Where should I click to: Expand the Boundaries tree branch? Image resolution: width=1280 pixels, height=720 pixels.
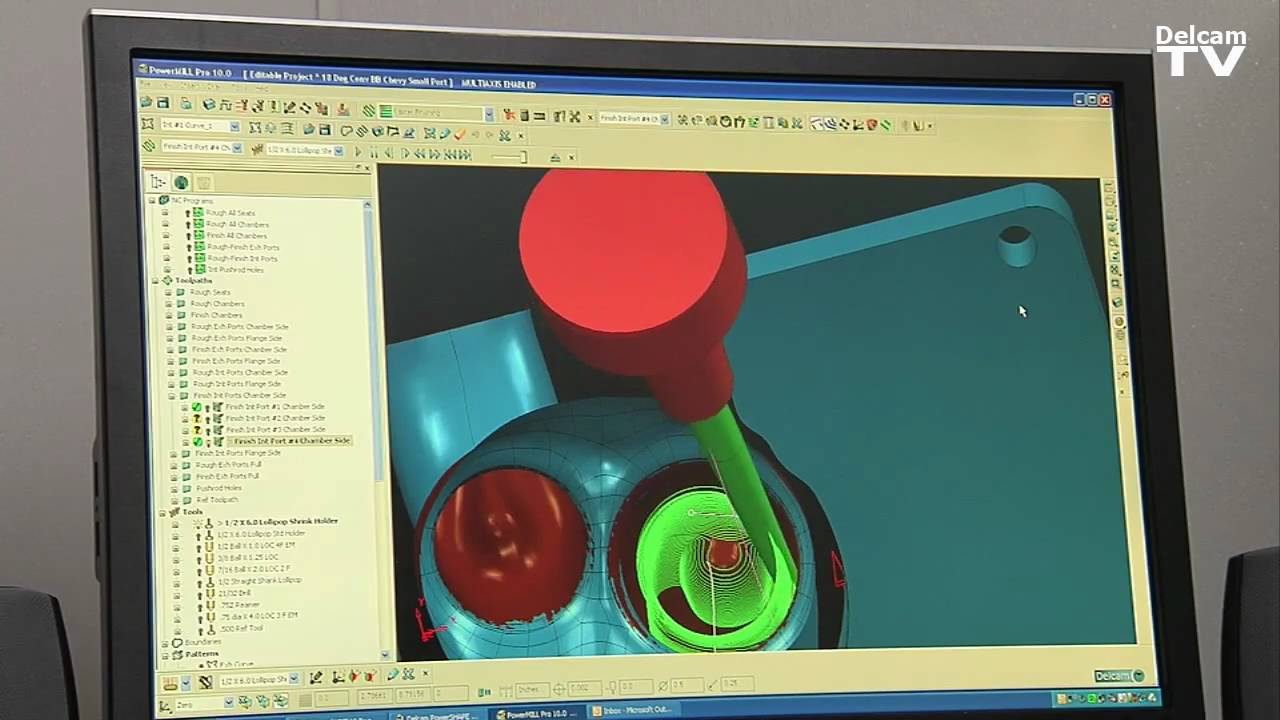164,642
